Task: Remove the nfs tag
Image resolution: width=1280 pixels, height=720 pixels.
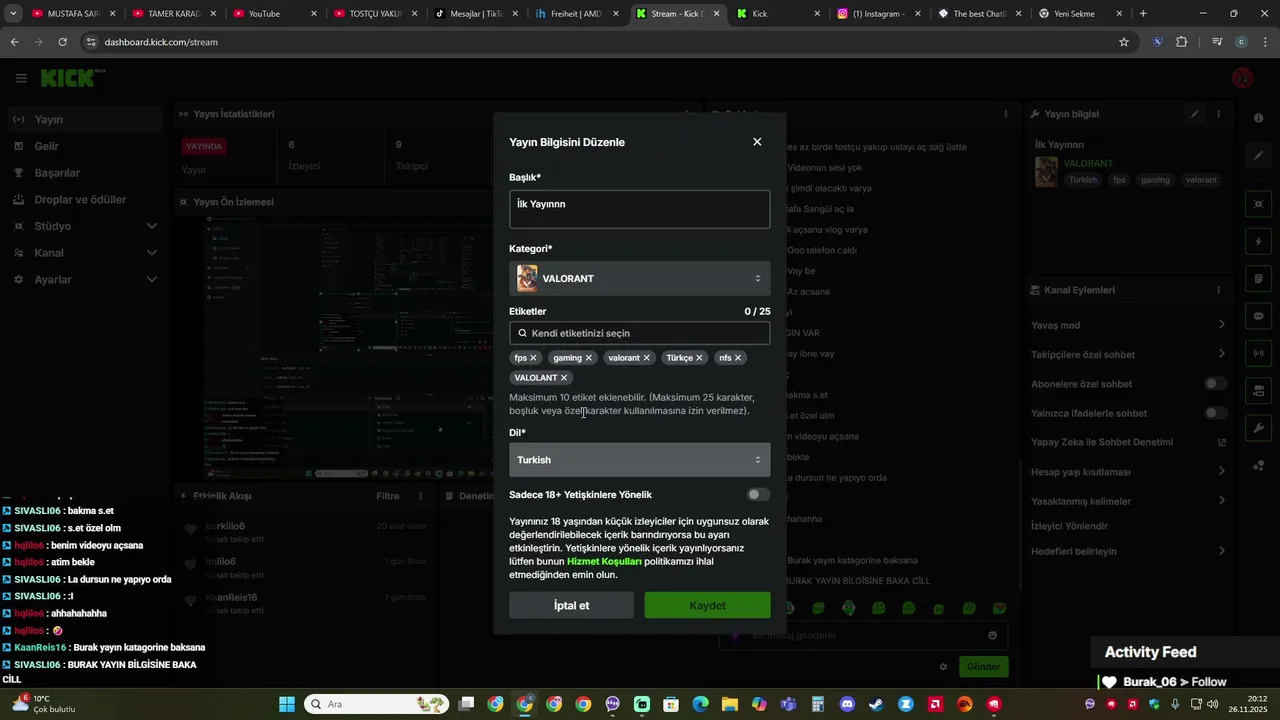Action: click(738, 358)
